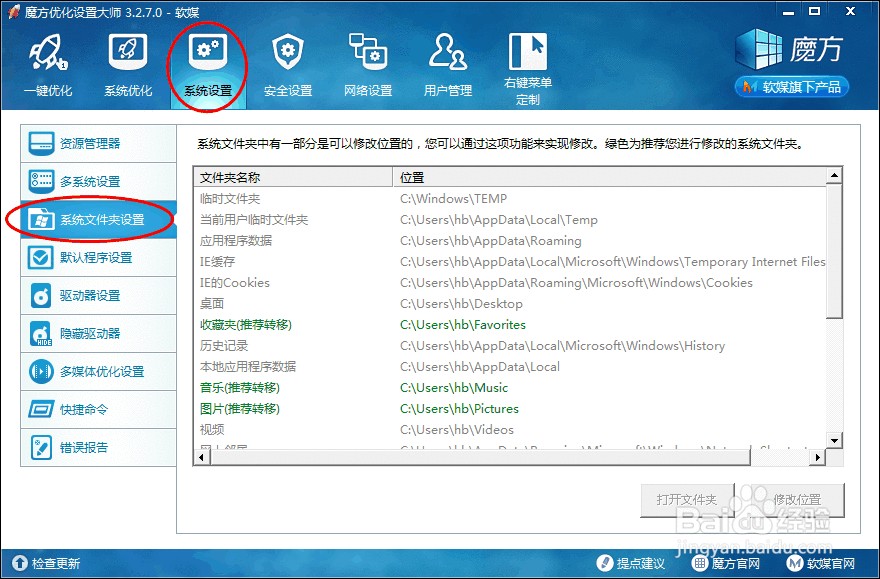Image resolution: width=880 pixels, height=579 pixels.
Task: Click path C:\Users\hb\Pictures
Action: pos(459,408)
